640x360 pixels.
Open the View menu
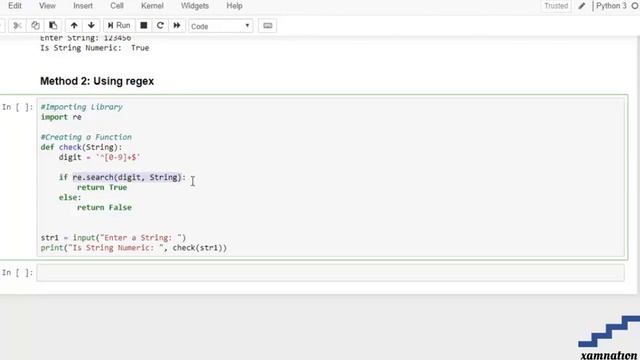point(47,6)
